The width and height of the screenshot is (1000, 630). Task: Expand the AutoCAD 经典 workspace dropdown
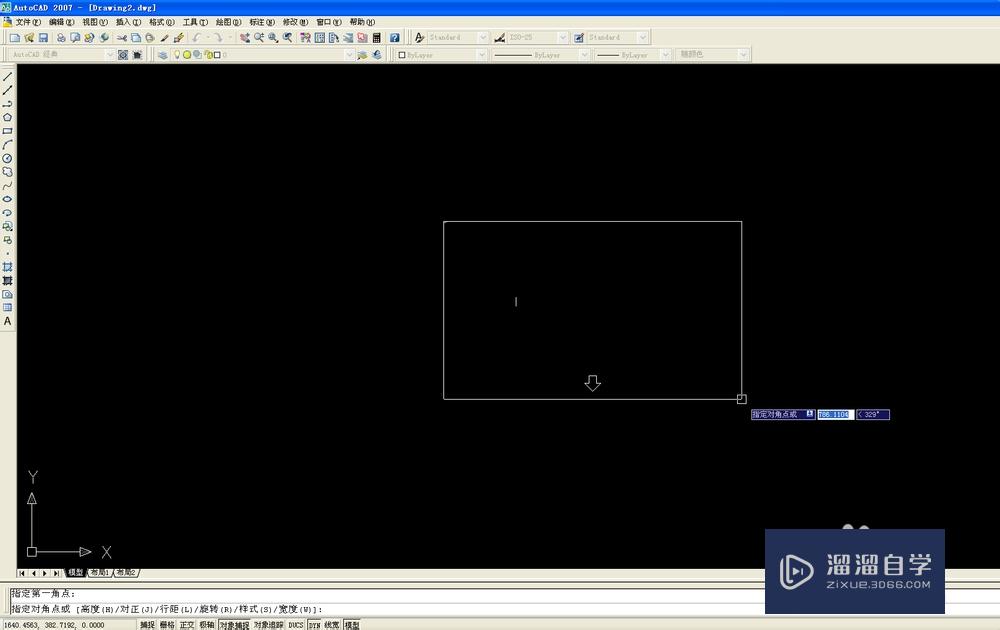coord(112,54)
